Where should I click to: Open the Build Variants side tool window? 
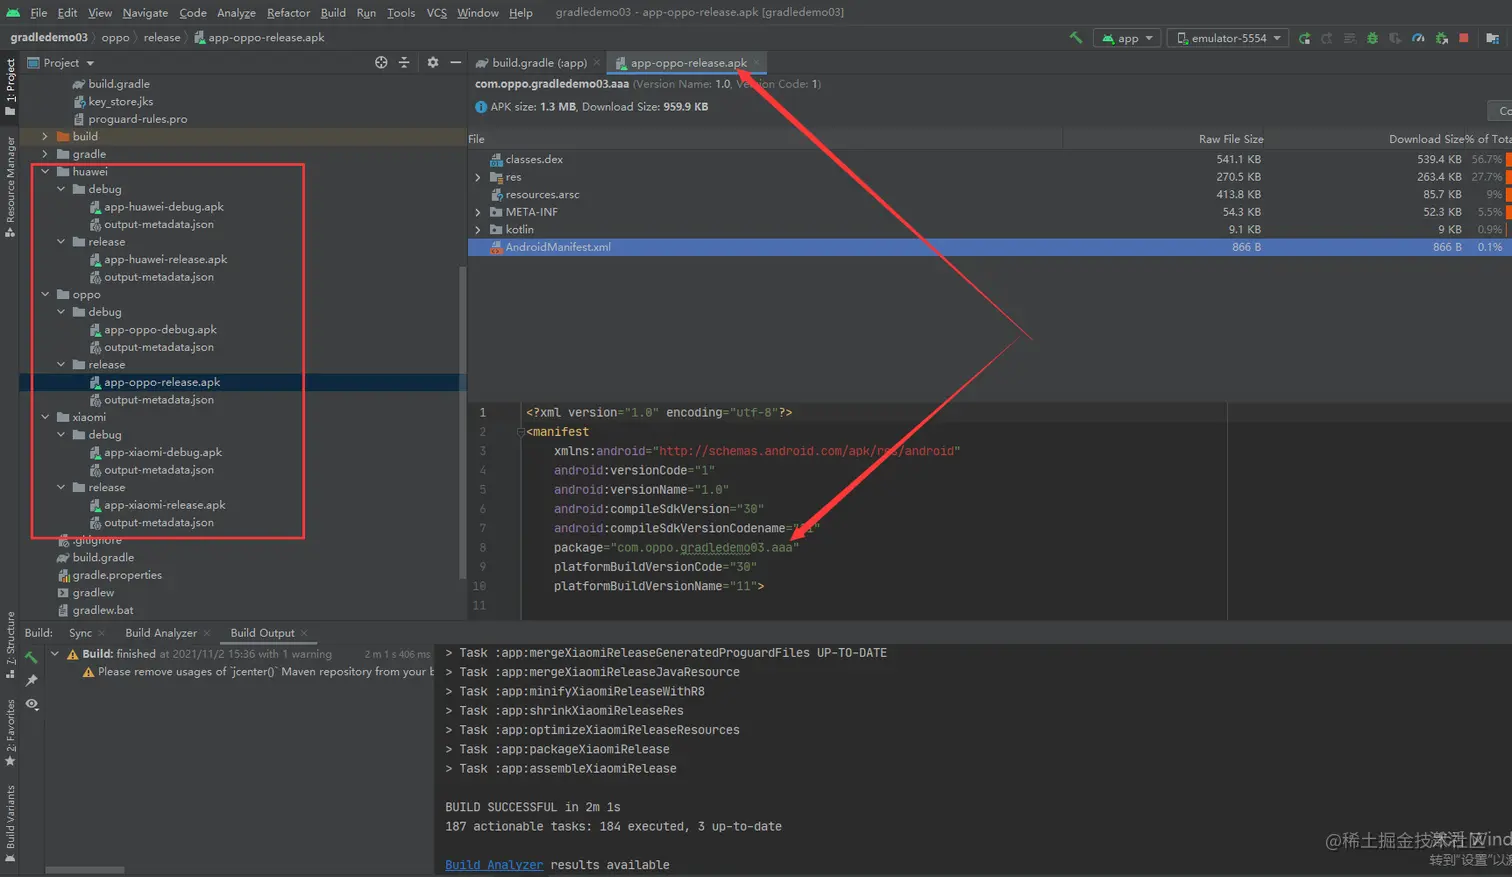10,824
